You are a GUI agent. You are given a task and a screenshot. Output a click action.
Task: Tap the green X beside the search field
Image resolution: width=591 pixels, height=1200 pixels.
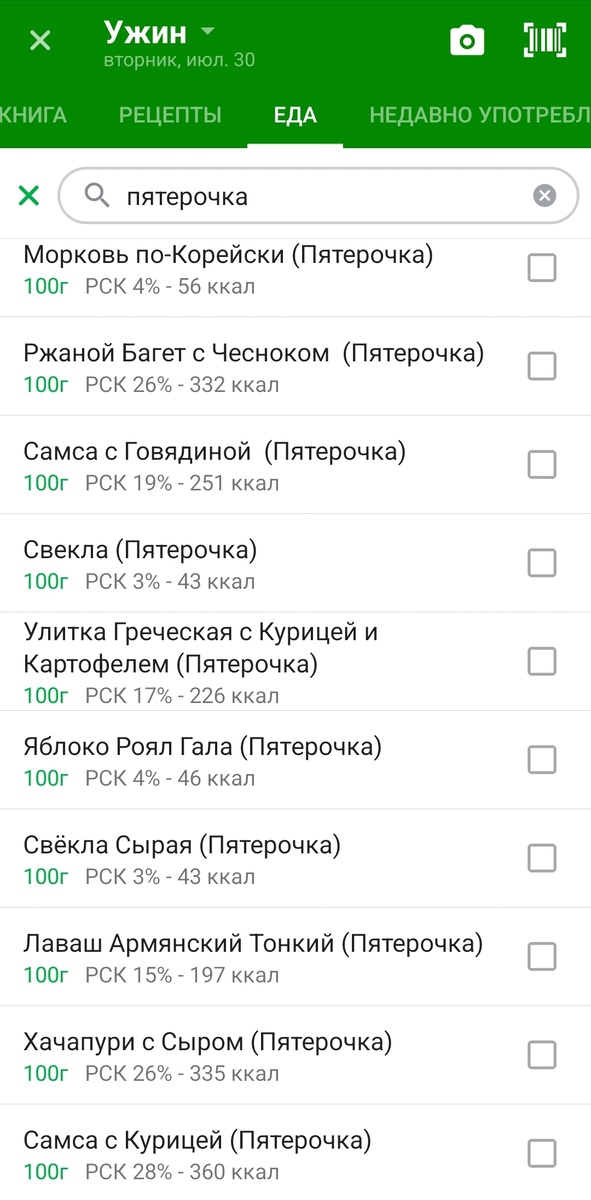(x=28, y=196)
